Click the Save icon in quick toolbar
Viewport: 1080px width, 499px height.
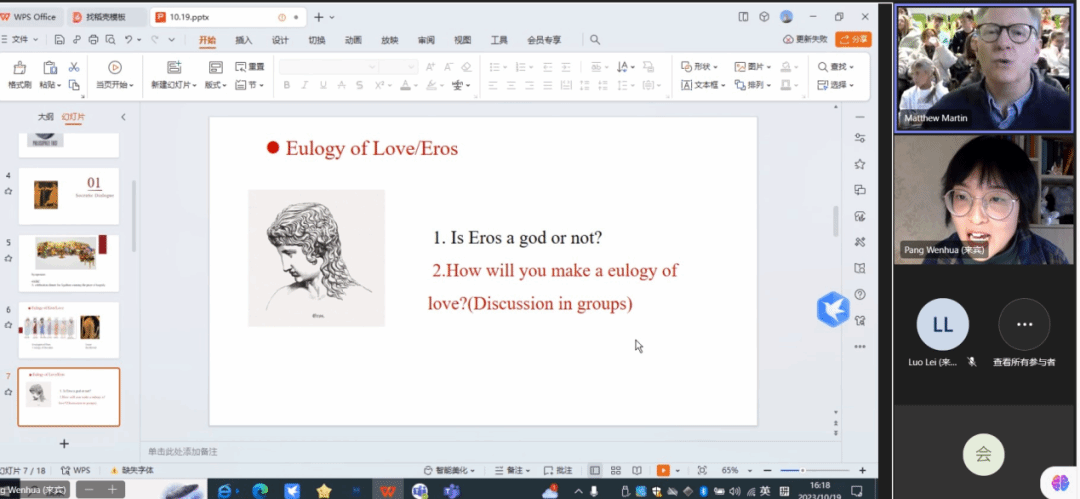point(60,40)
